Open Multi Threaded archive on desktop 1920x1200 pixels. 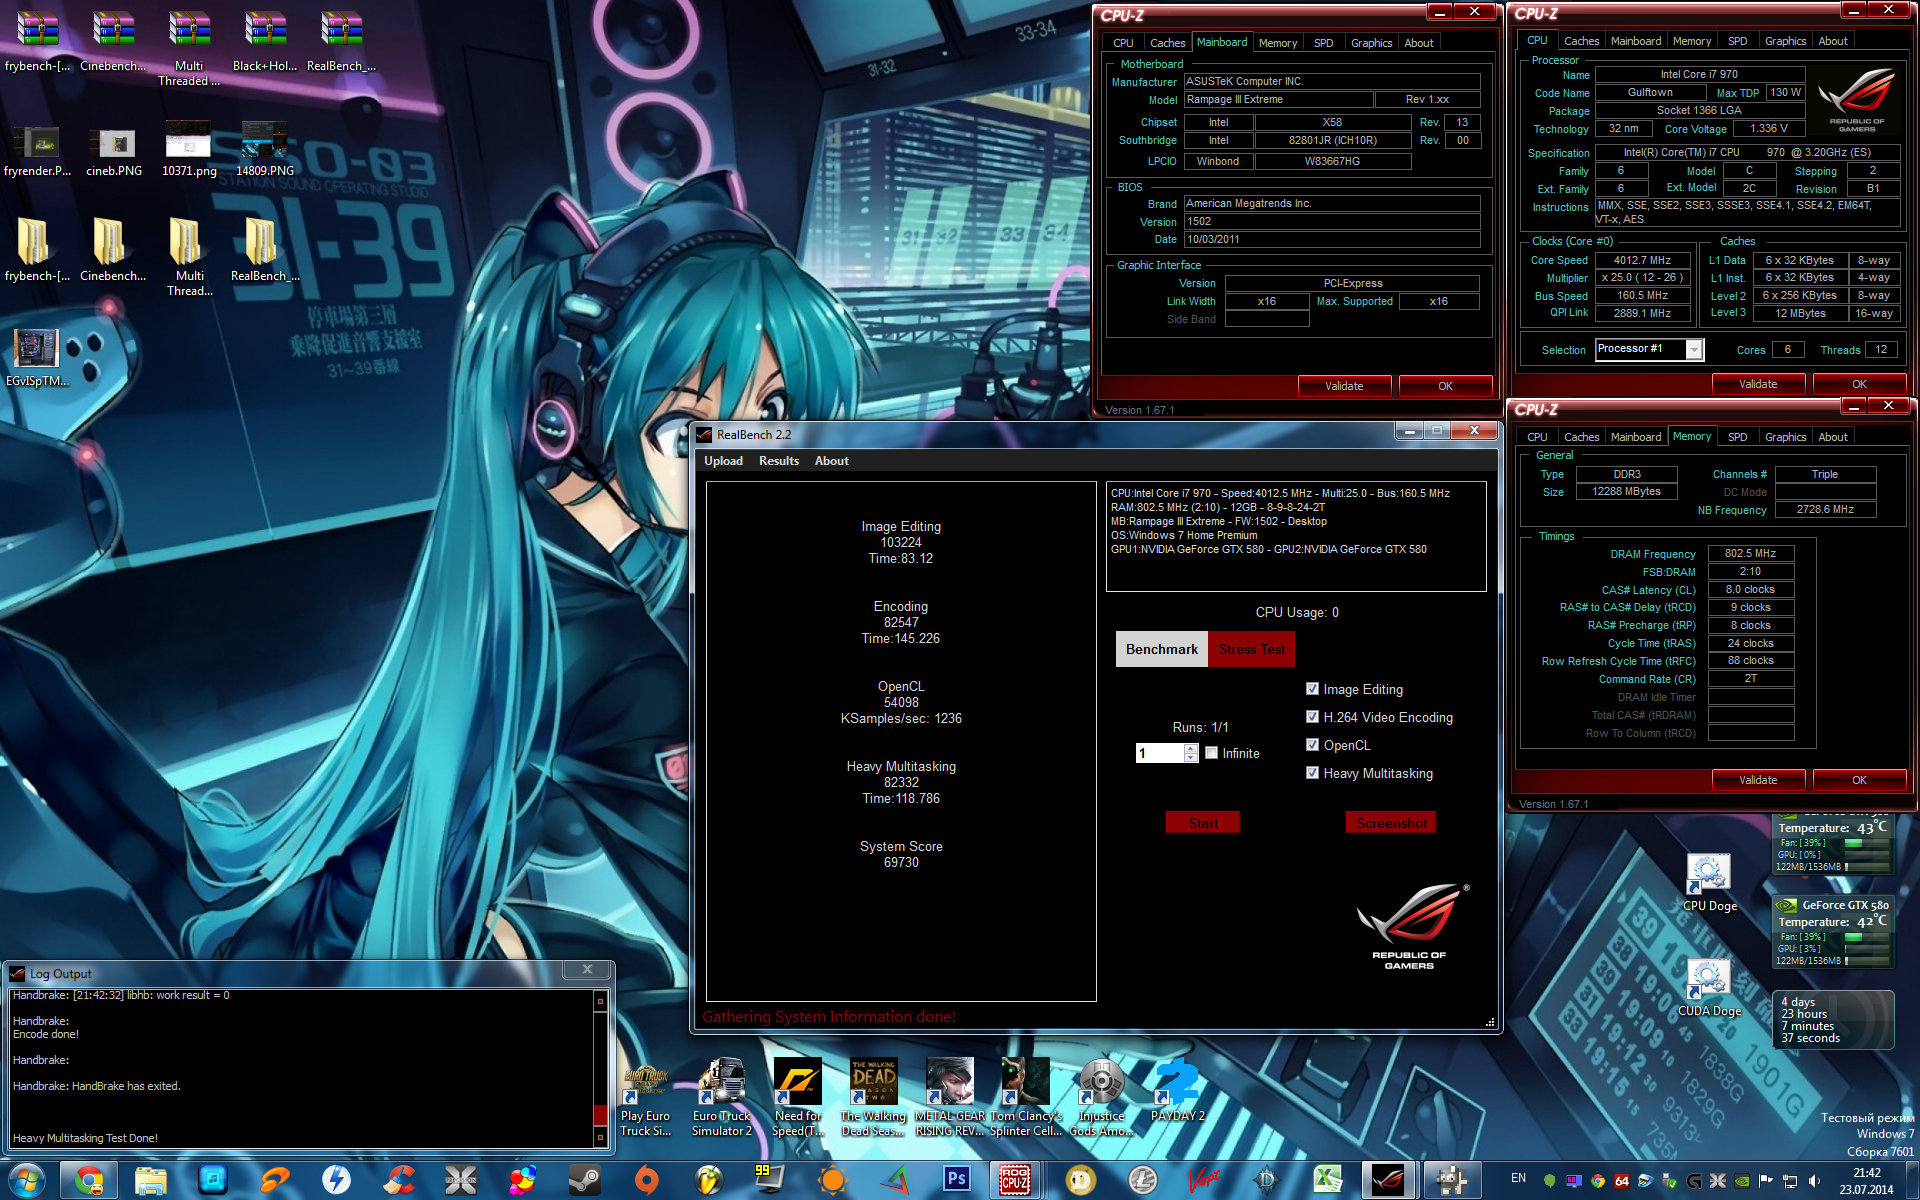click(189, 48)
